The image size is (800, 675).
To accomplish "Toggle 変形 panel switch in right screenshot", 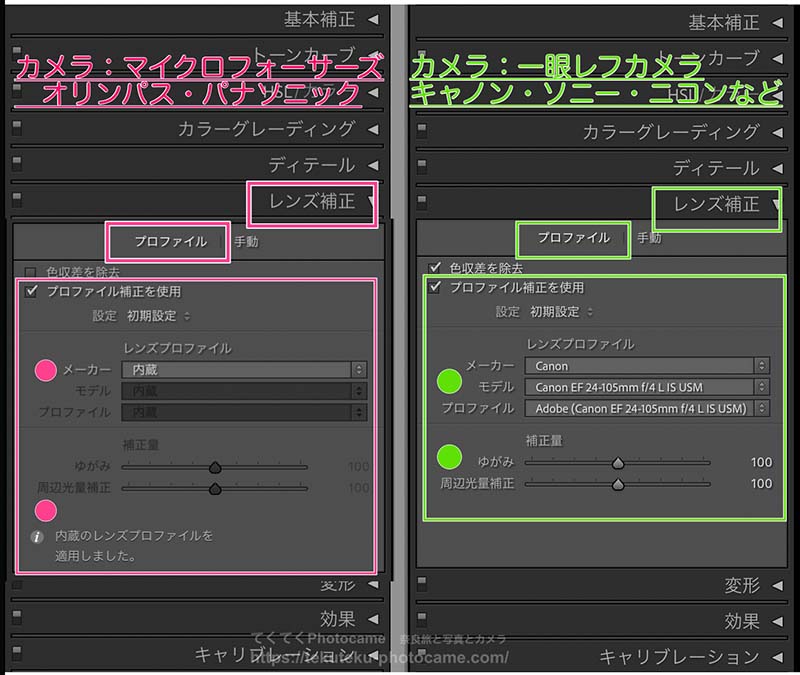I will (x=421, y=584).
